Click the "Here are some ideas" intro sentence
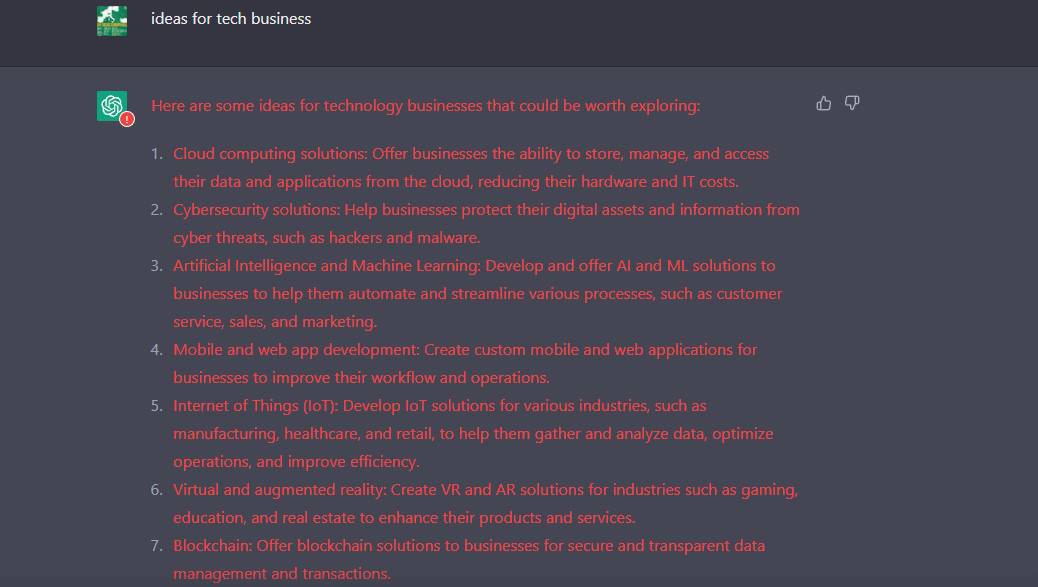Viewport: 1038px width, 587px height. [x=425, y=105]
